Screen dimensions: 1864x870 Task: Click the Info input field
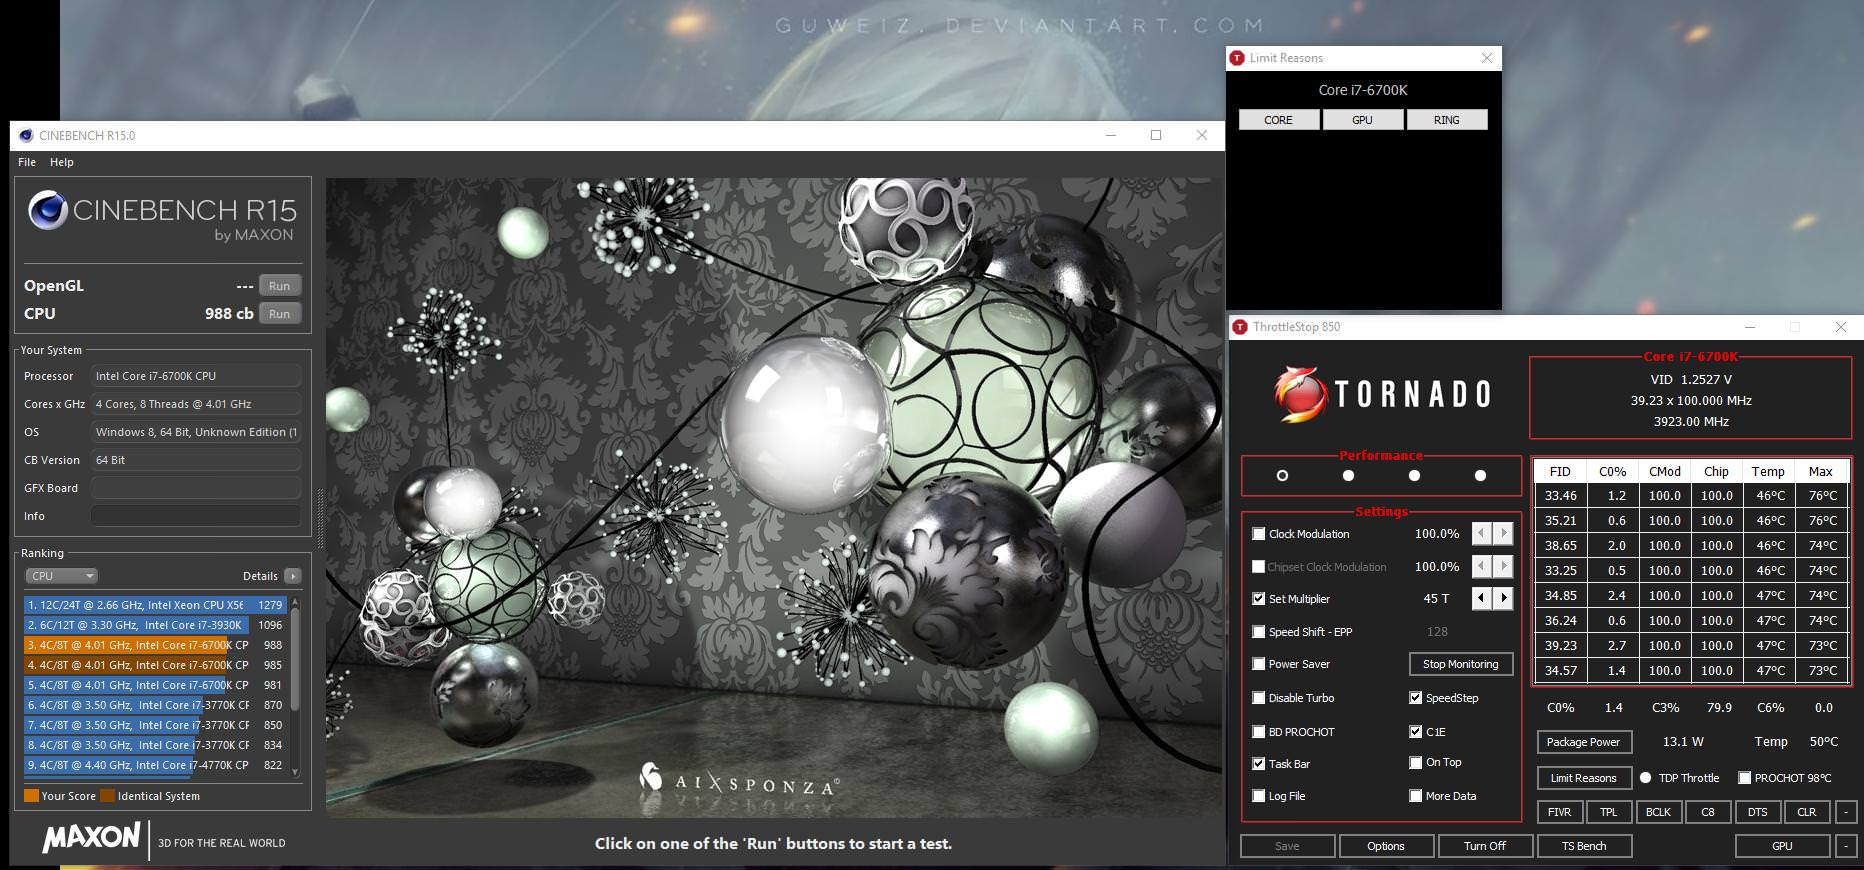point(196,516)
